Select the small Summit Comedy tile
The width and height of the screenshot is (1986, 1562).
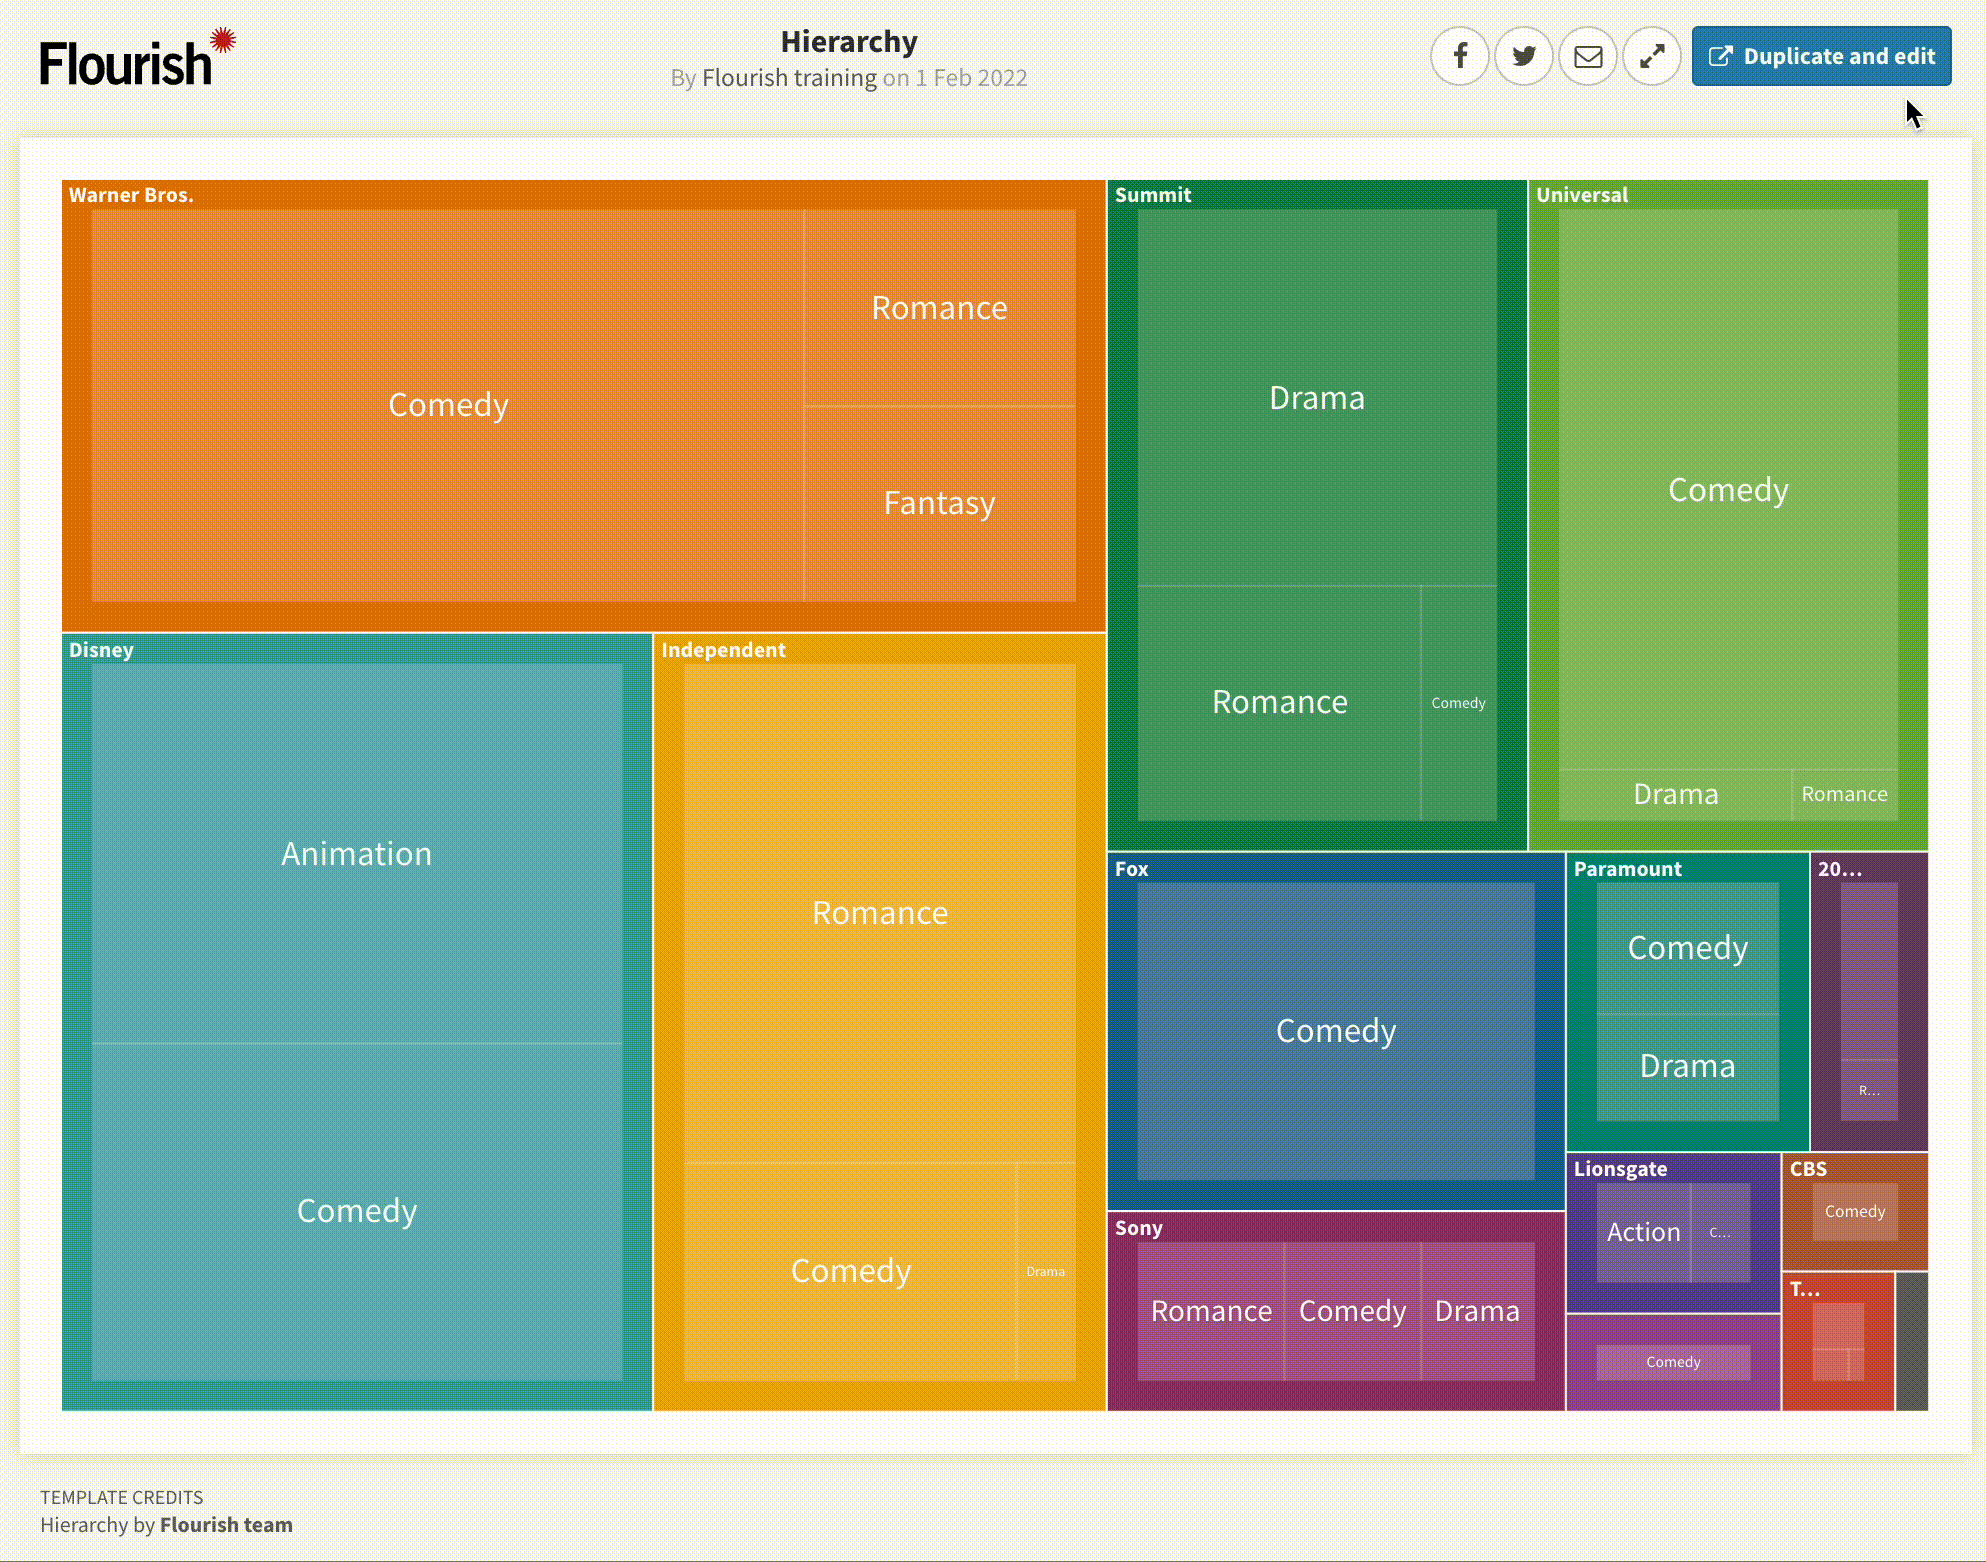[1459, 703]
